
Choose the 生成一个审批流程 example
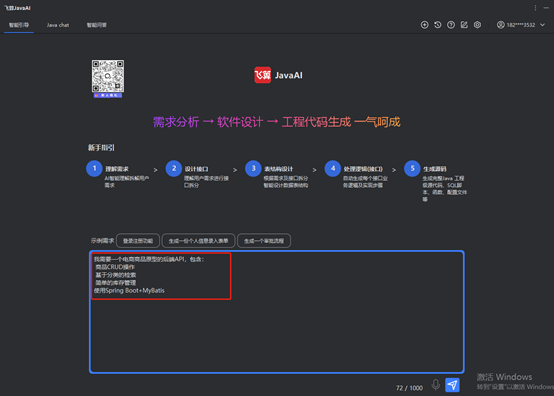264,241
